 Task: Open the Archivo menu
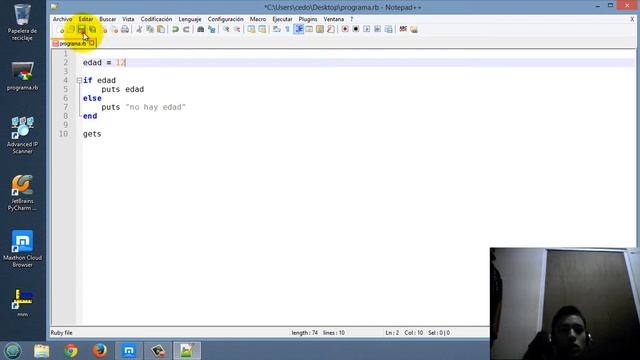click(x=62, y=19)
